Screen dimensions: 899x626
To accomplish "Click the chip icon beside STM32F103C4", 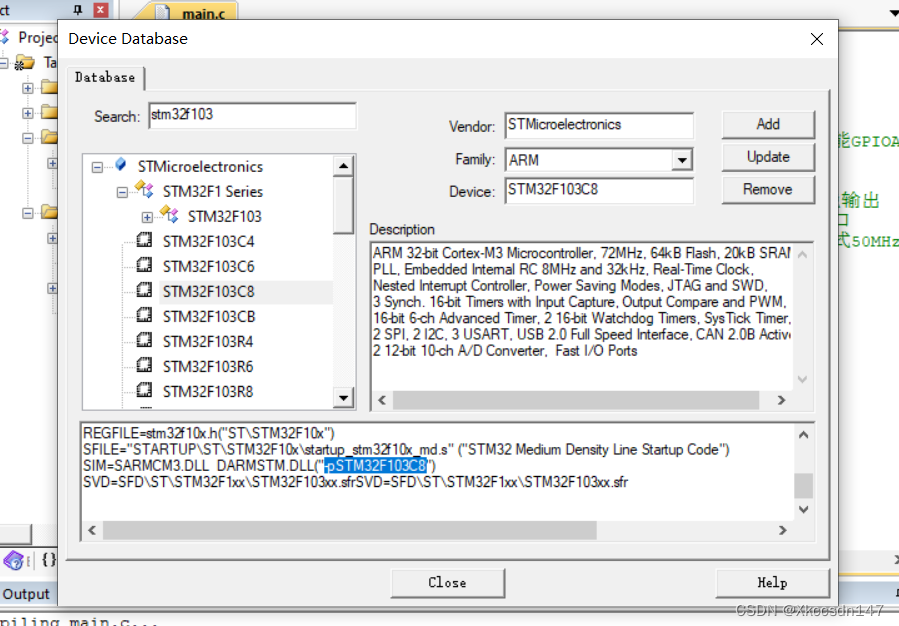I will tap(144, 240).
